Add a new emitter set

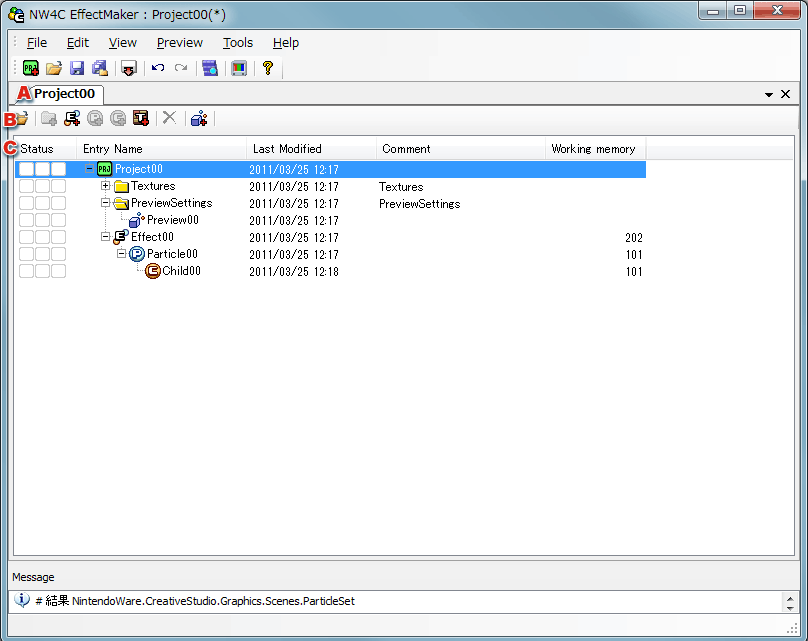coord(198,118)
